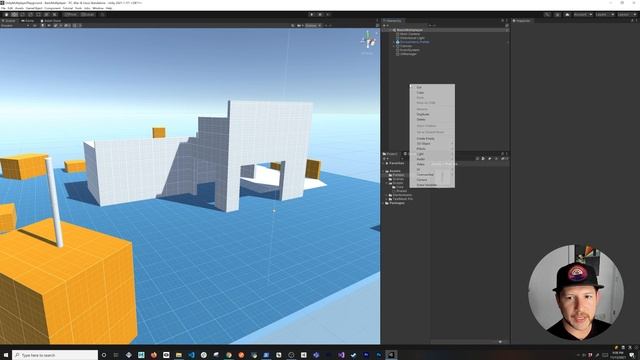Image resolution: width=640 pixels, height=360 pixels.
Task: Open the GameObject menu
Action: pos(34,8)
